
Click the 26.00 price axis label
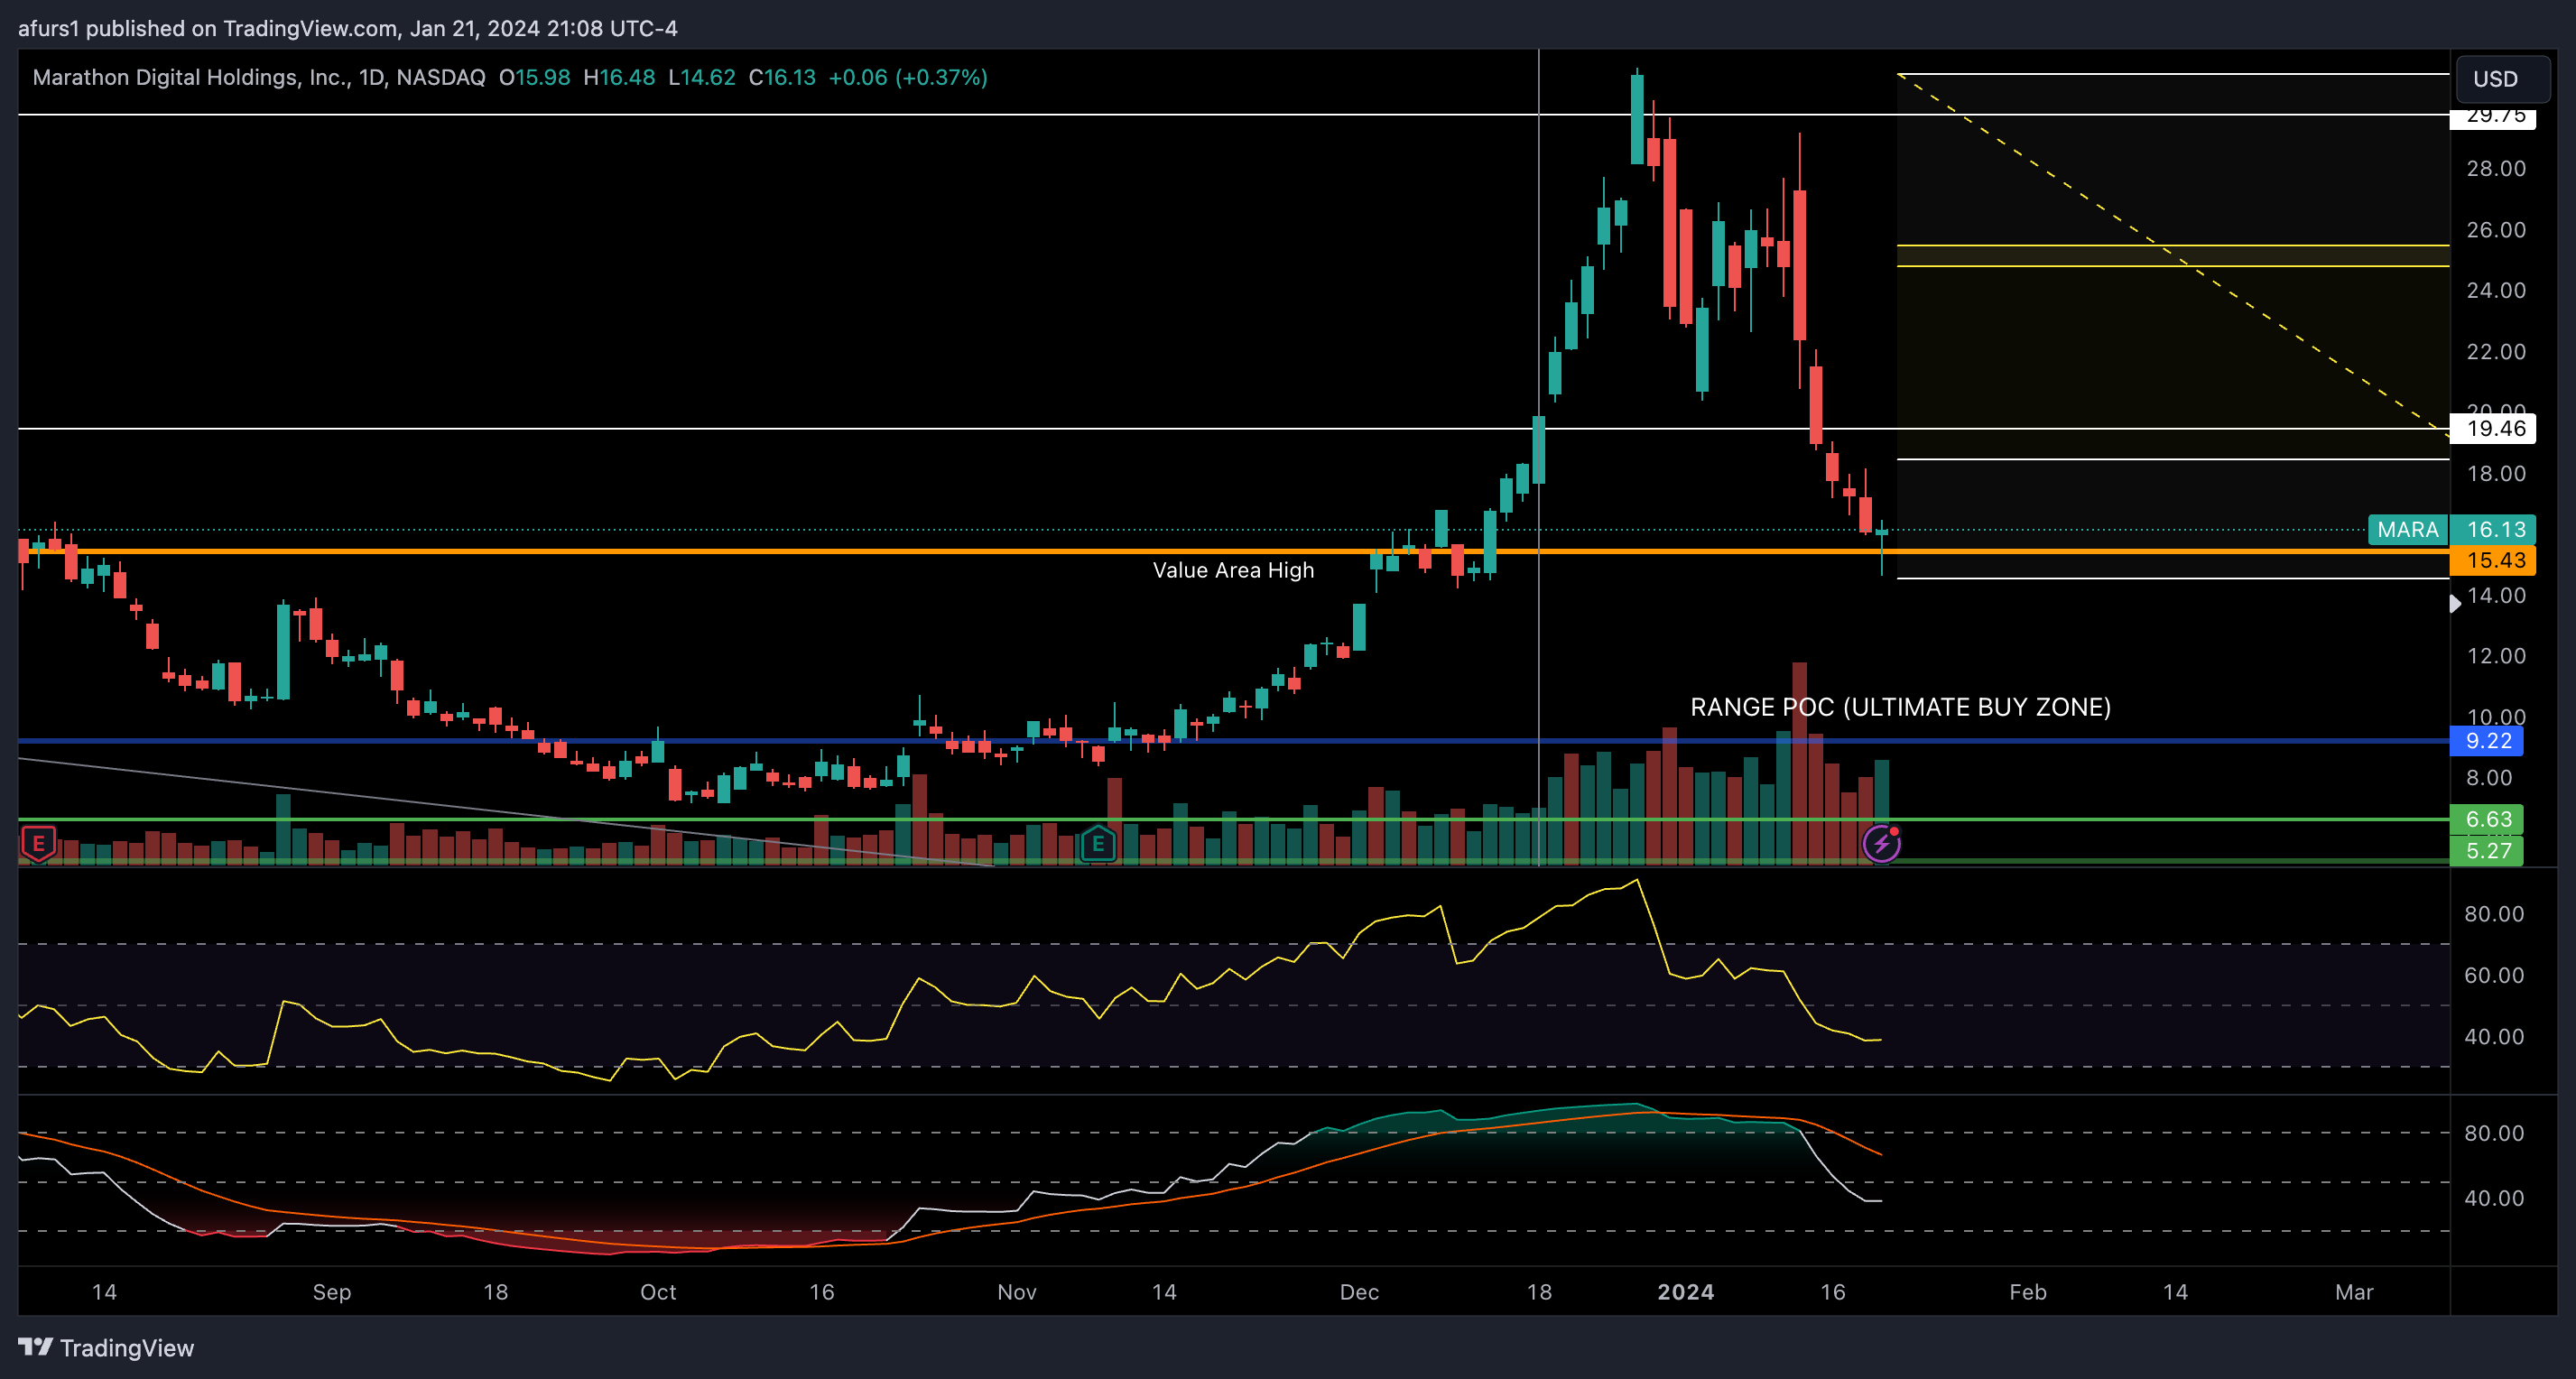[2496, 230]
